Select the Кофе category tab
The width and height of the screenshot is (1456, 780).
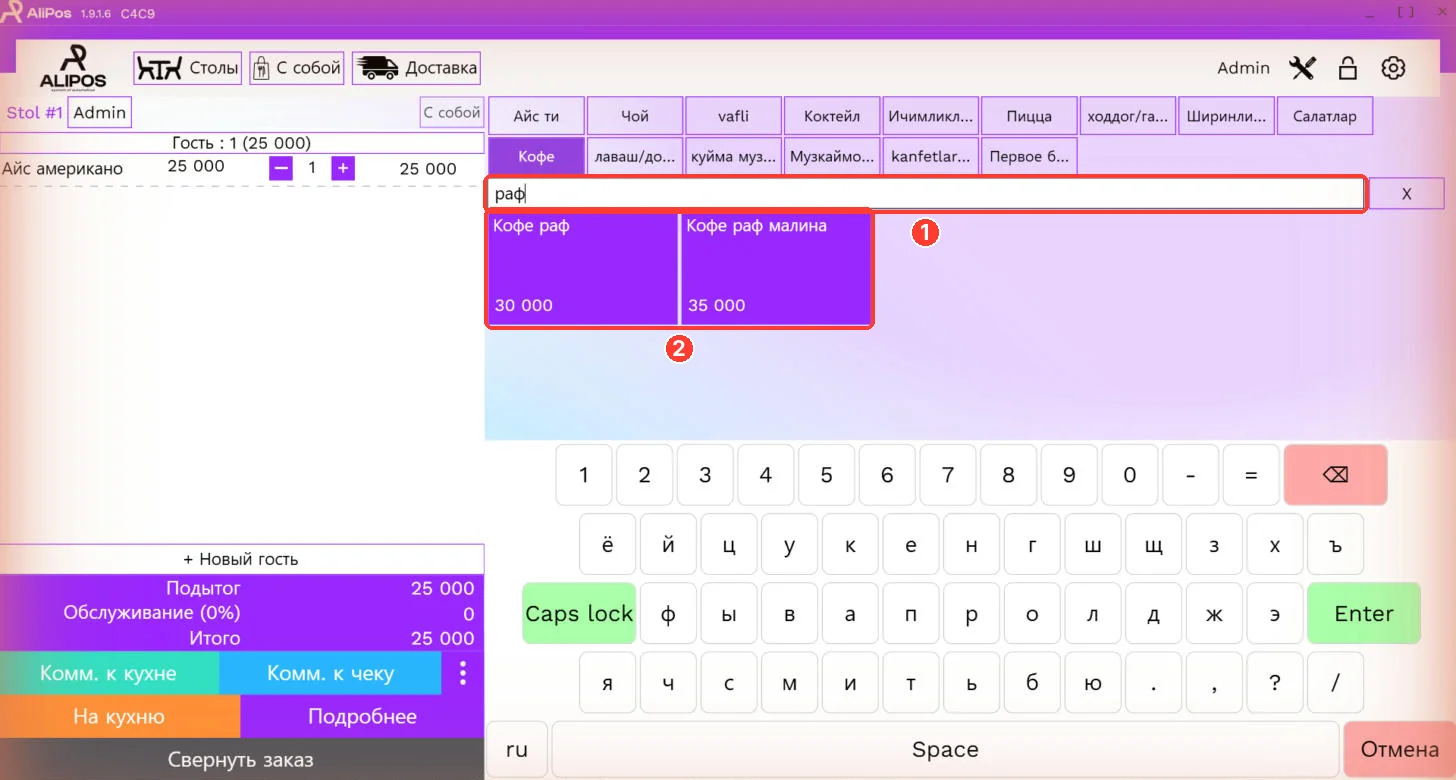point(536,156)
